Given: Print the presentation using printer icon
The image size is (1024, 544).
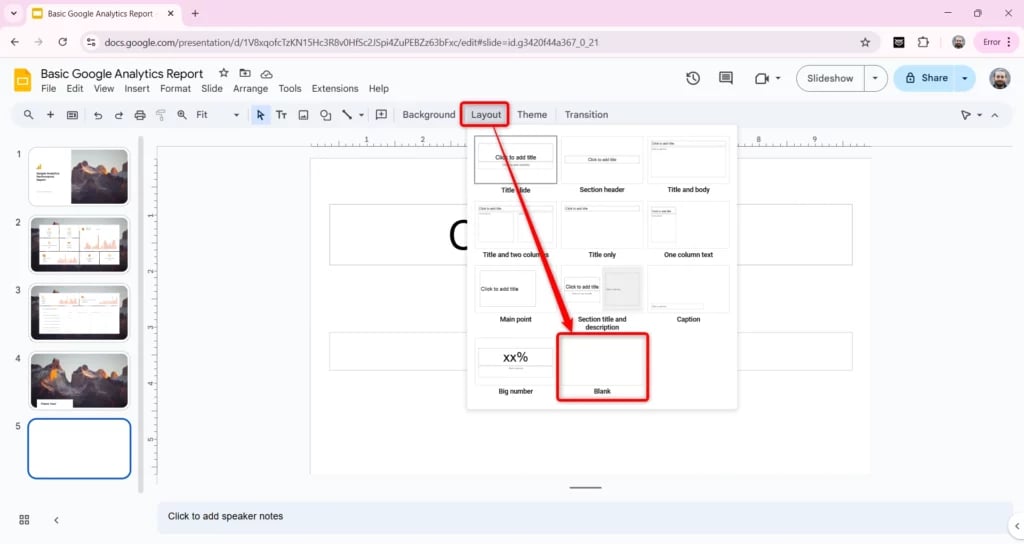Looking at the screenshot, I should click(140, 115).
